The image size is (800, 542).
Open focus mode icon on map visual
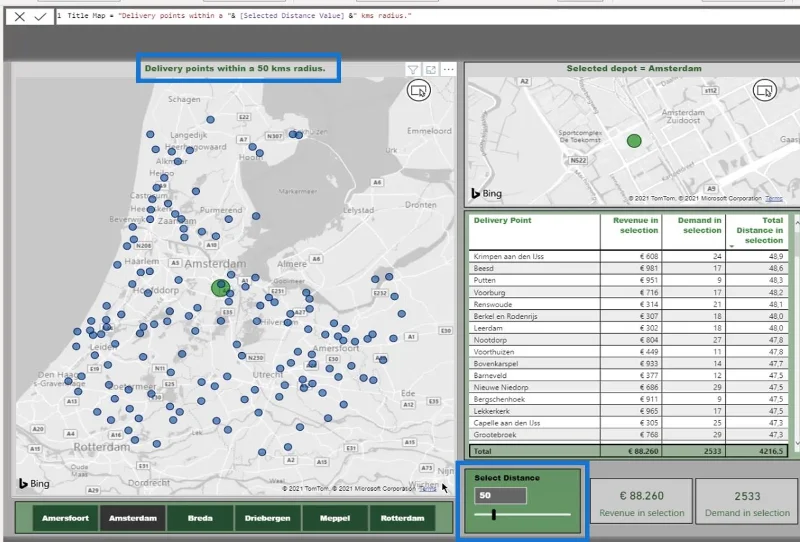(431, 70)
